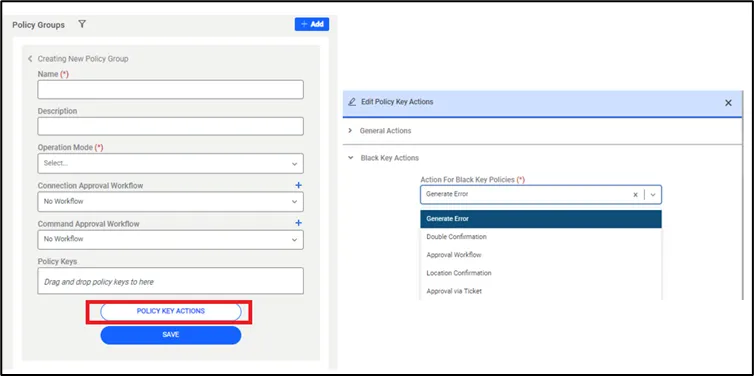Click the pencil icon in Edit Policy Key Actions header
Viewport: 754px width, 376px height.
[352, 102]
